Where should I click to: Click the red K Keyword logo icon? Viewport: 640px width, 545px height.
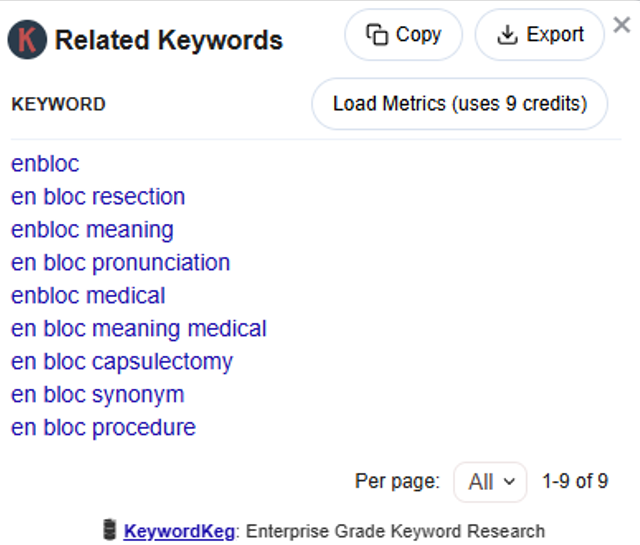click(x=27, y=40)
